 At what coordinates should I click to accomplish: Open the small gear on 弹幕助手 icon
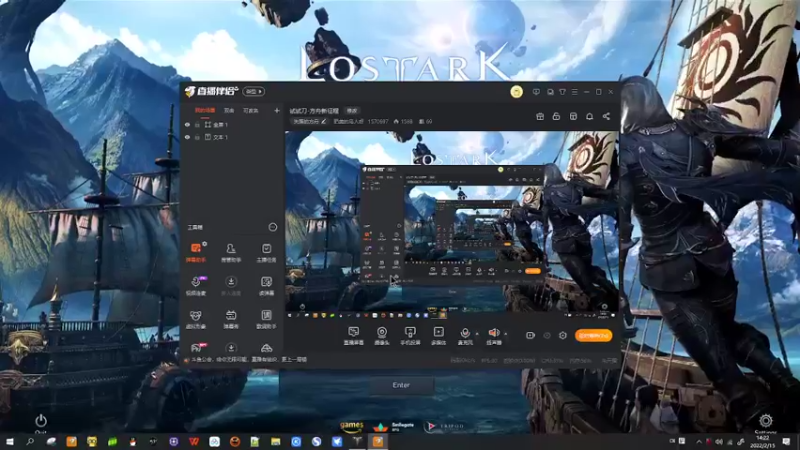point(205,244)
